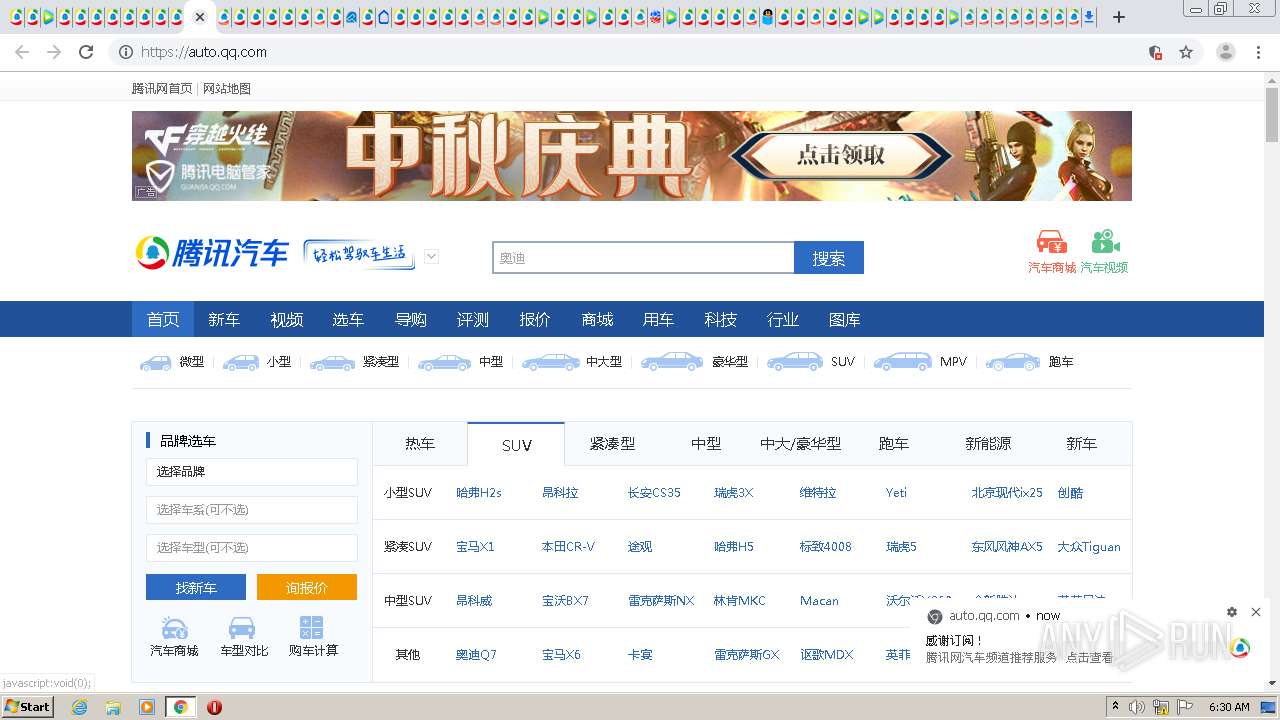Click the 找新车 button
1280x720 pixels.
pyautogui.click(x=196, y=587)
